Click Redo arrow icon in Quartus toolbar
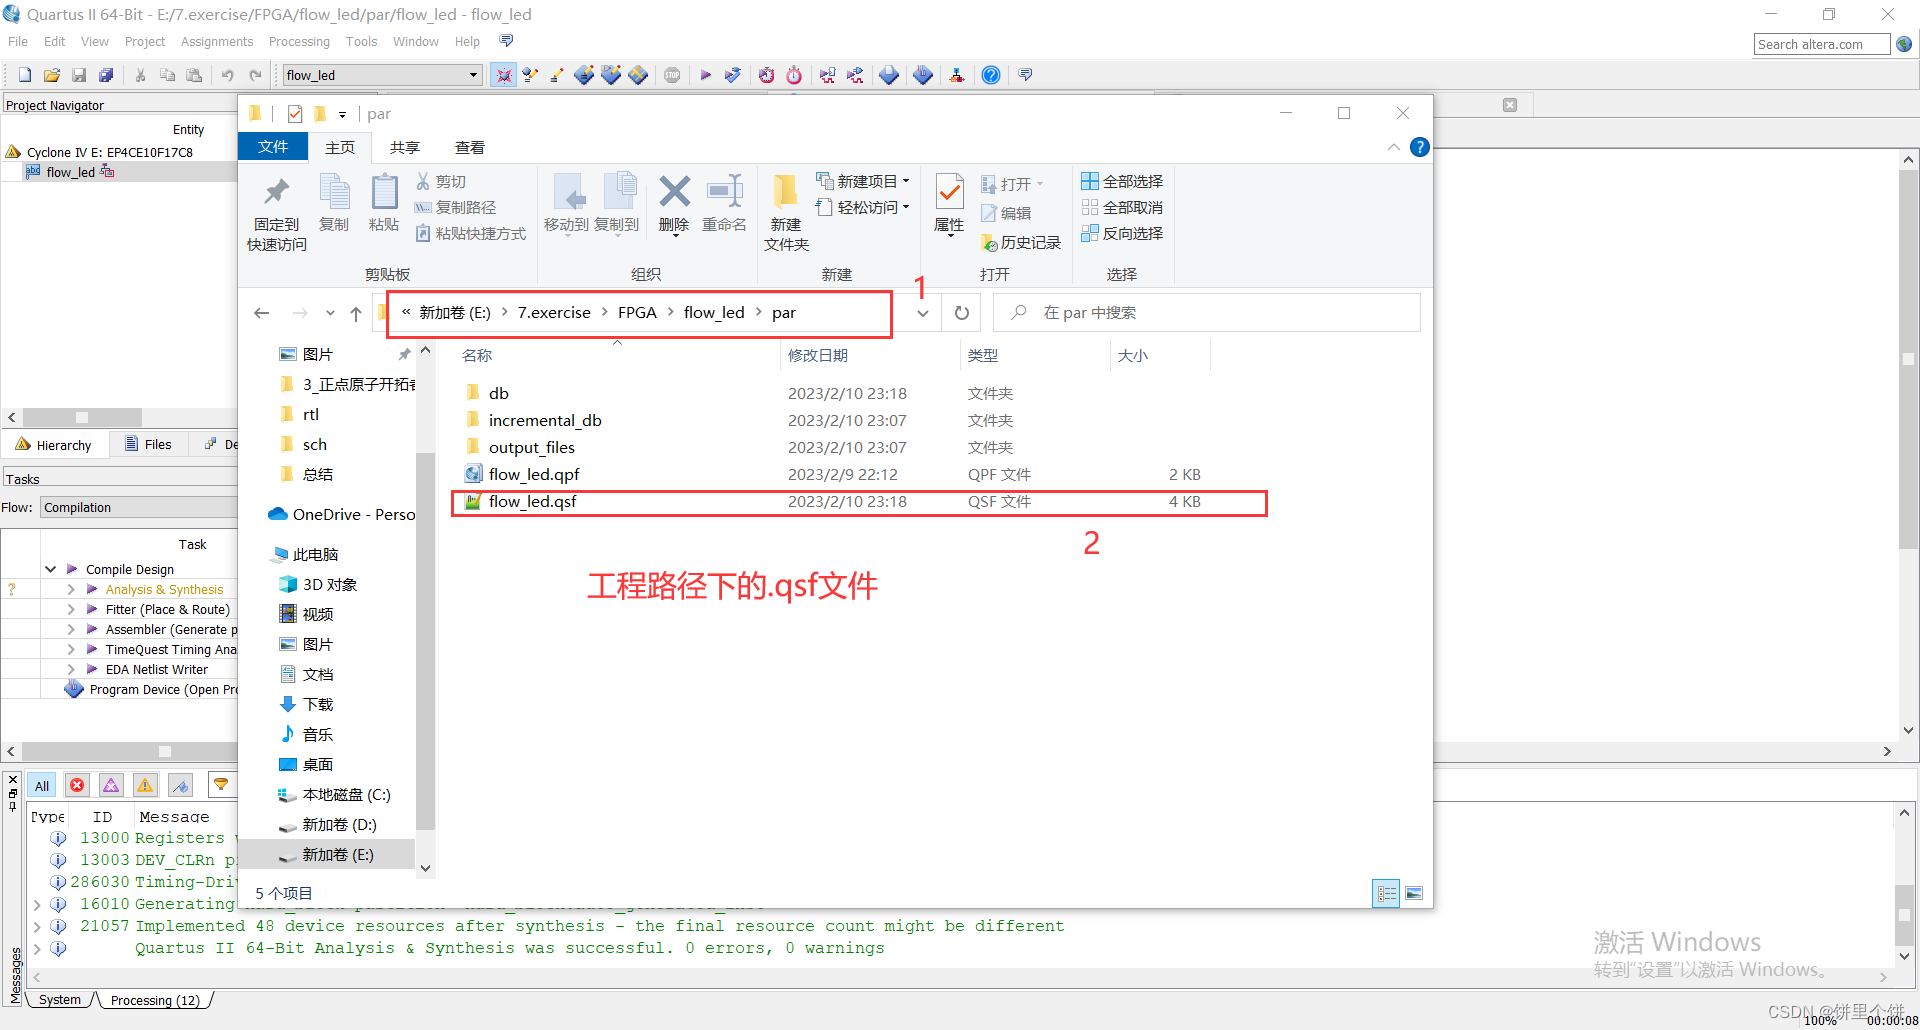The width and height of the screenshot is (1920, 1030). [255, 75]
